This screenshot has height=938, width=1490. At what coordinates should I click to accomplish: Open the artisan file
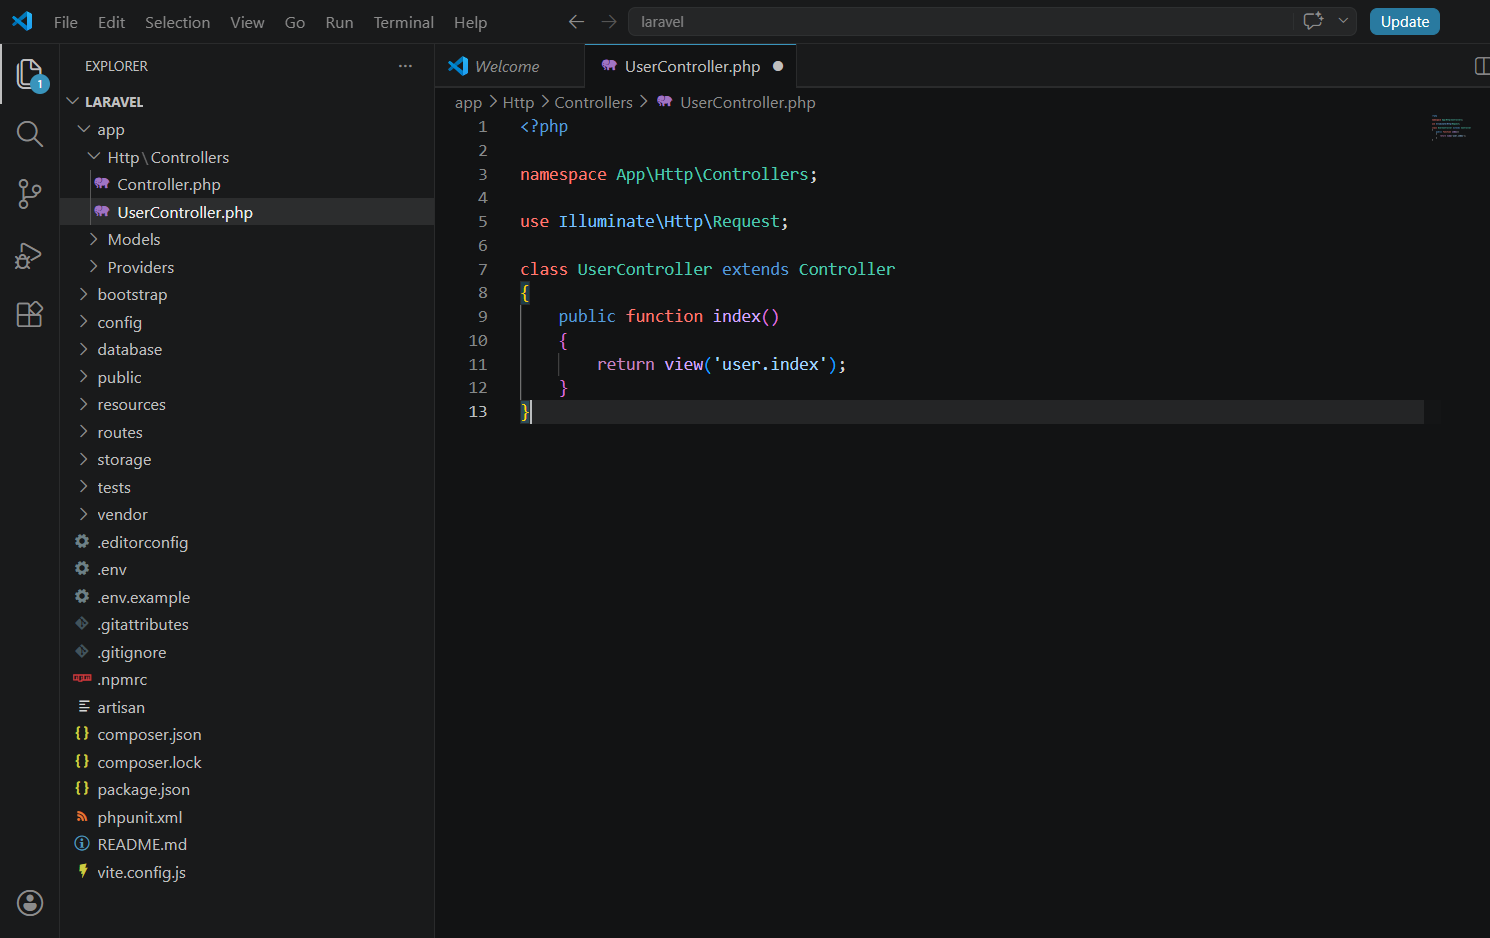coord(247,707)
